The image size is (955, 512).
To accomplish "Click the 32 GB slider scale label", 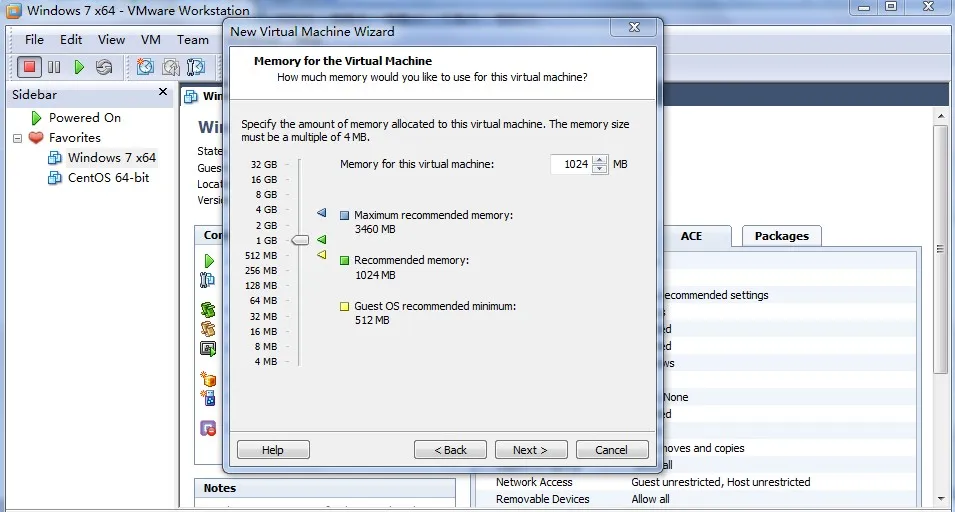I will (x=264, y=164).
